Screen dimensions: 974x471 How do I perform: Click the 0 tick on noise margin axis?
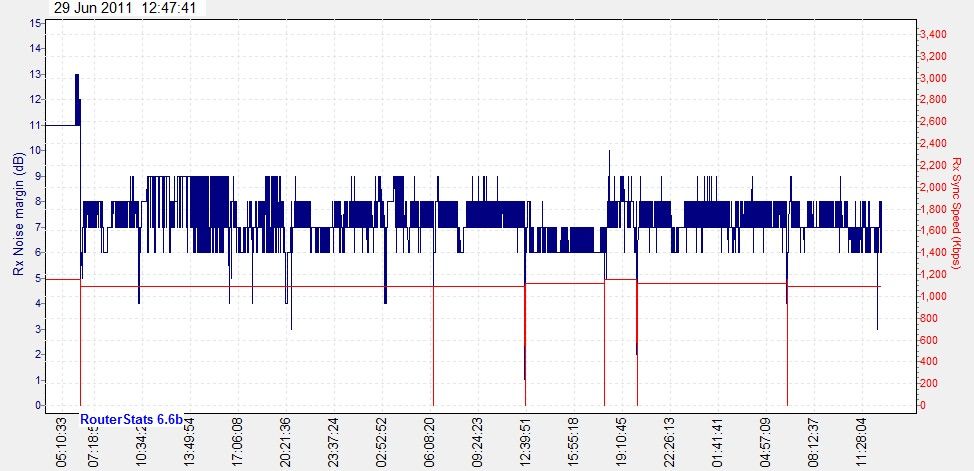coord(38,406)
